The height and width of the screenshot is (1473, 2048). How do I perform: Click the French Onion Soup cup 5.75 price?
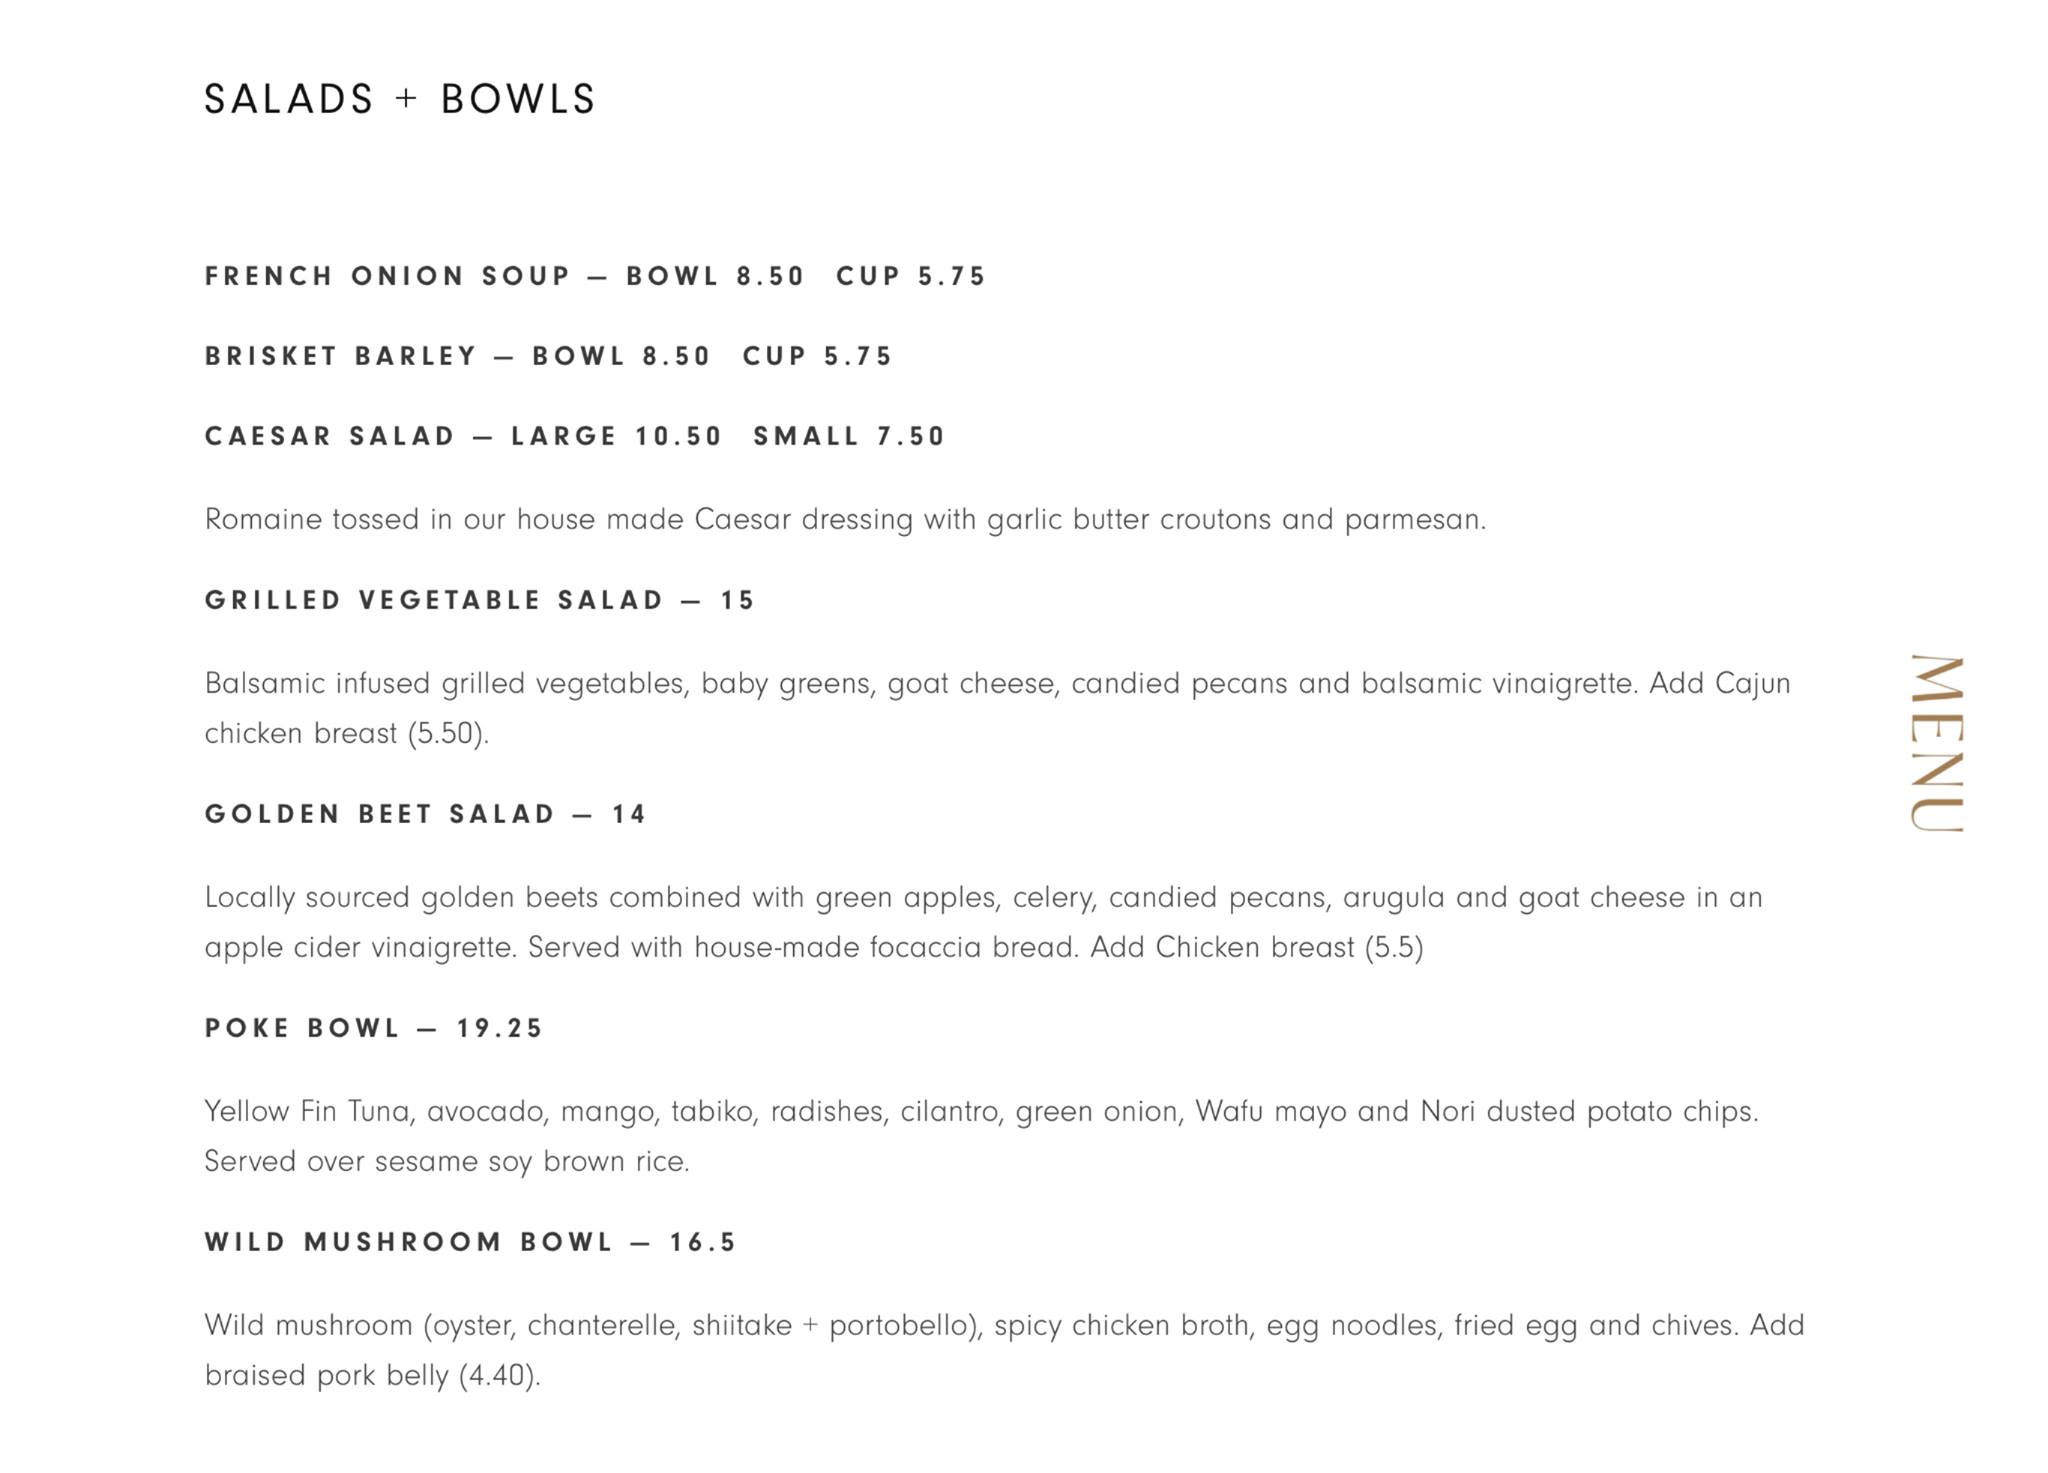(x=911, y=276)
